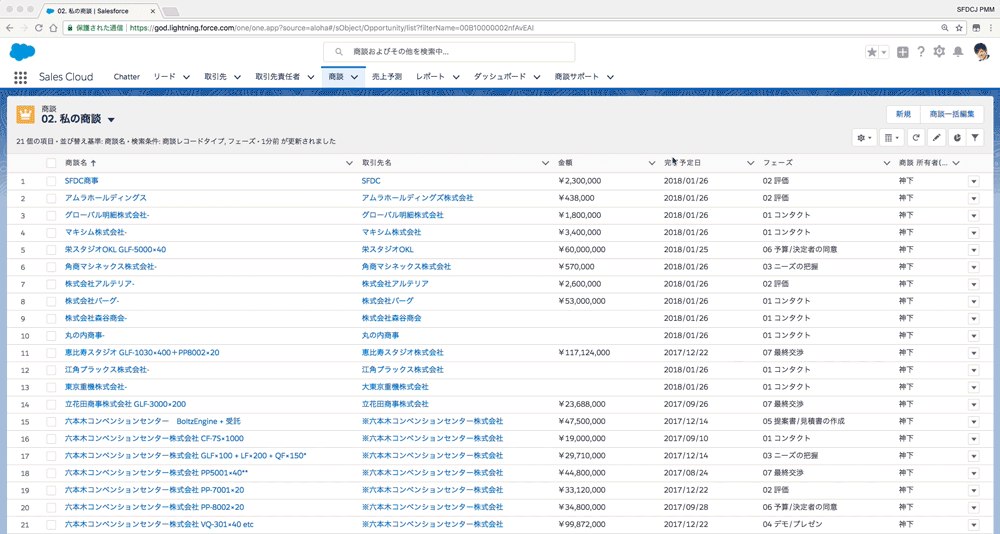Switch to the Chatter tab
The width and height of the screenshot is (1000, 534).
127,77
